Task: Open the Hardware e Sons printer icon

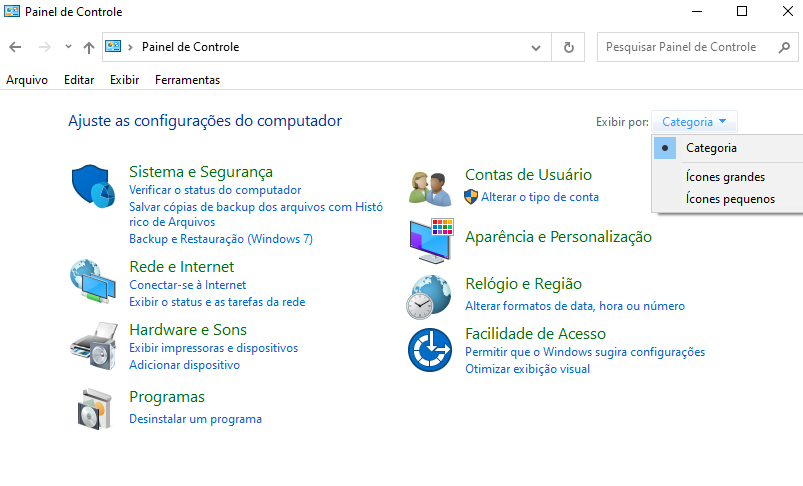Action: [94, 346]
